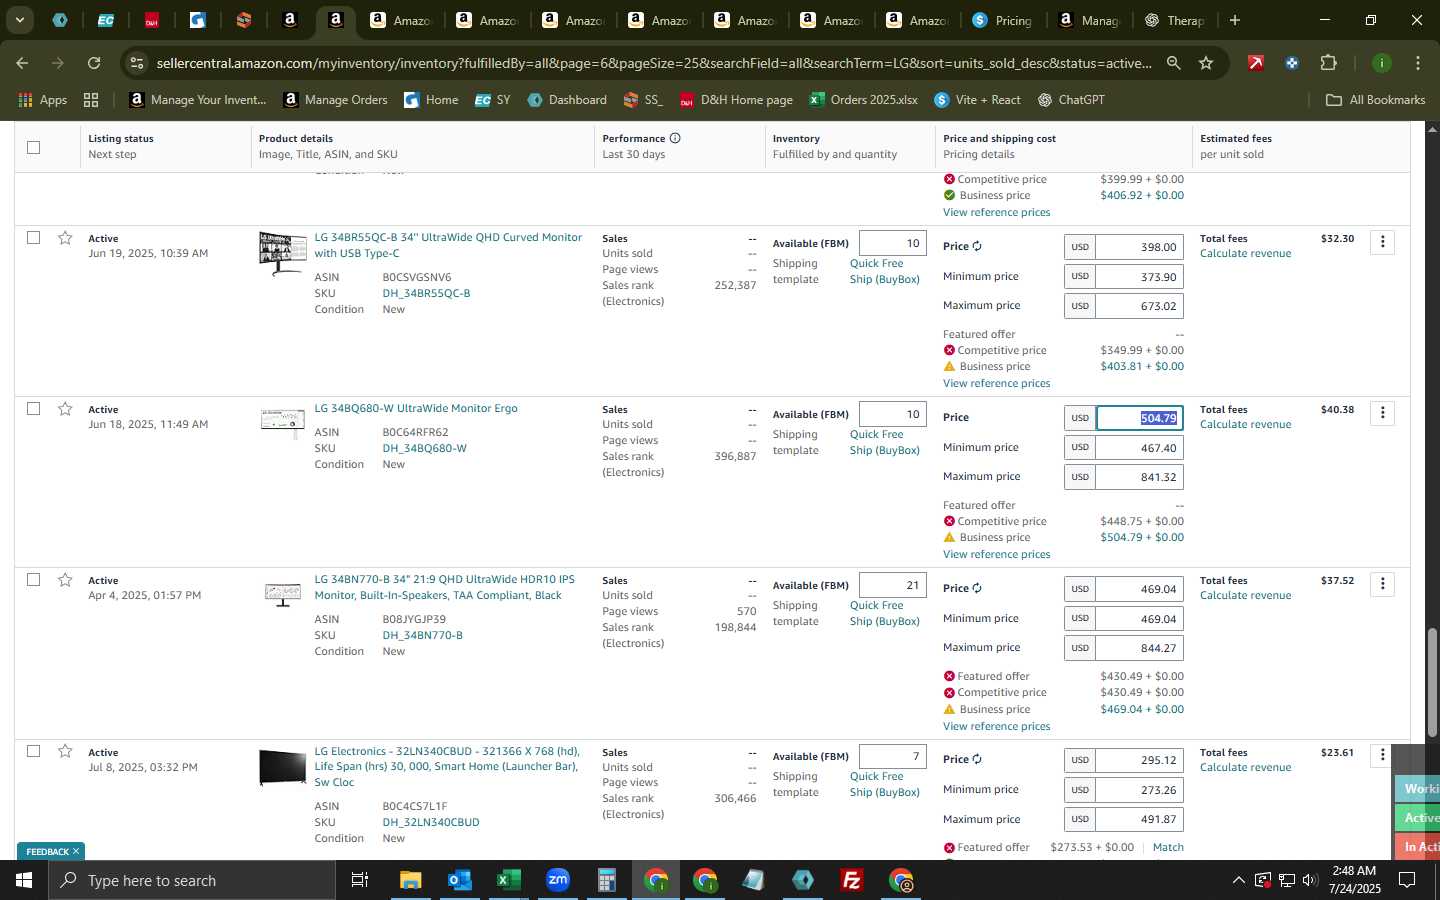Click price refresh icon for LG 32LN340CBUD
Screen dimensions: 1440x900
[x=977, y=760]
